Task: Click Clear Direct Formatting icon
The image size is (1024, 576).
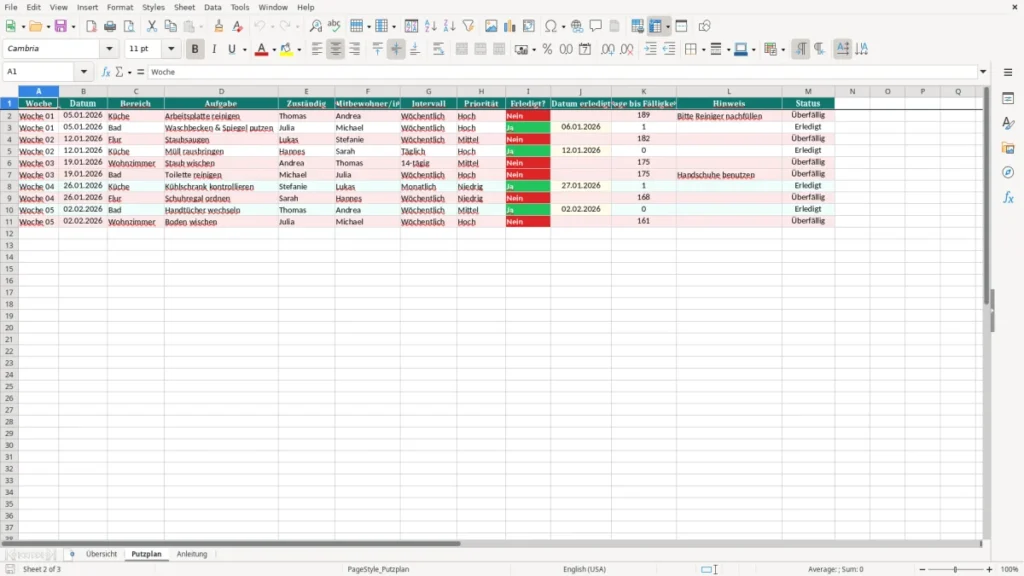Action: [238, 26]
